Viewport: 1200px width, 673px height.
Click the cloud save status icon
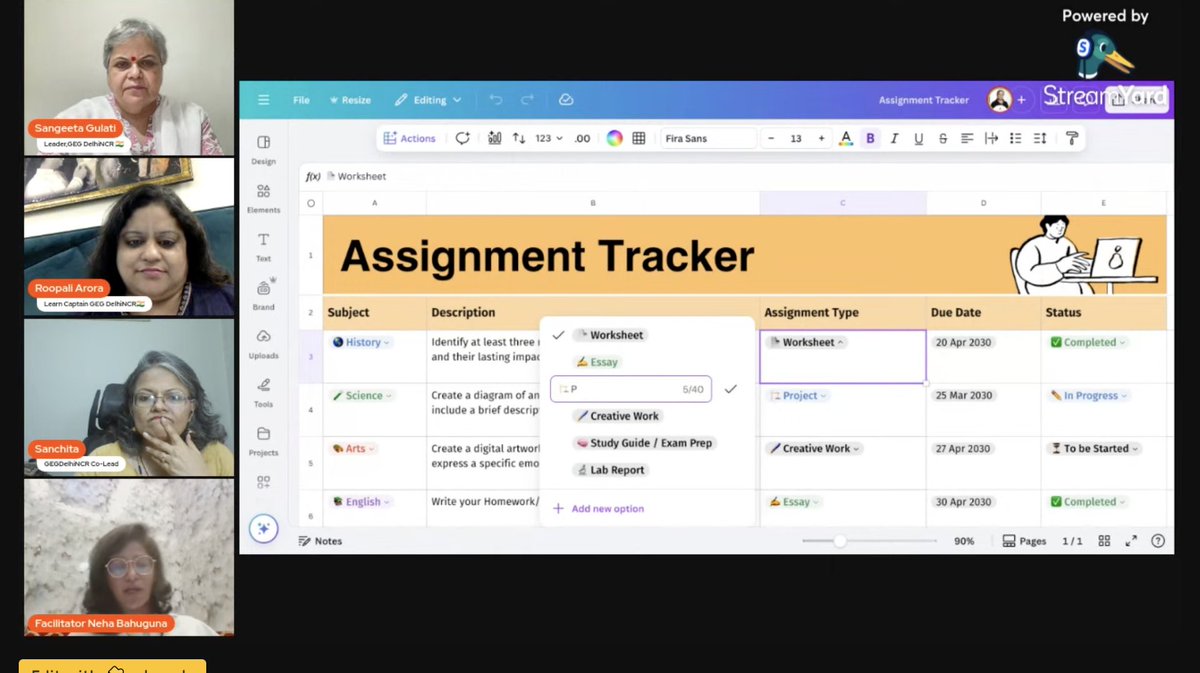click(x=566, y=100)
